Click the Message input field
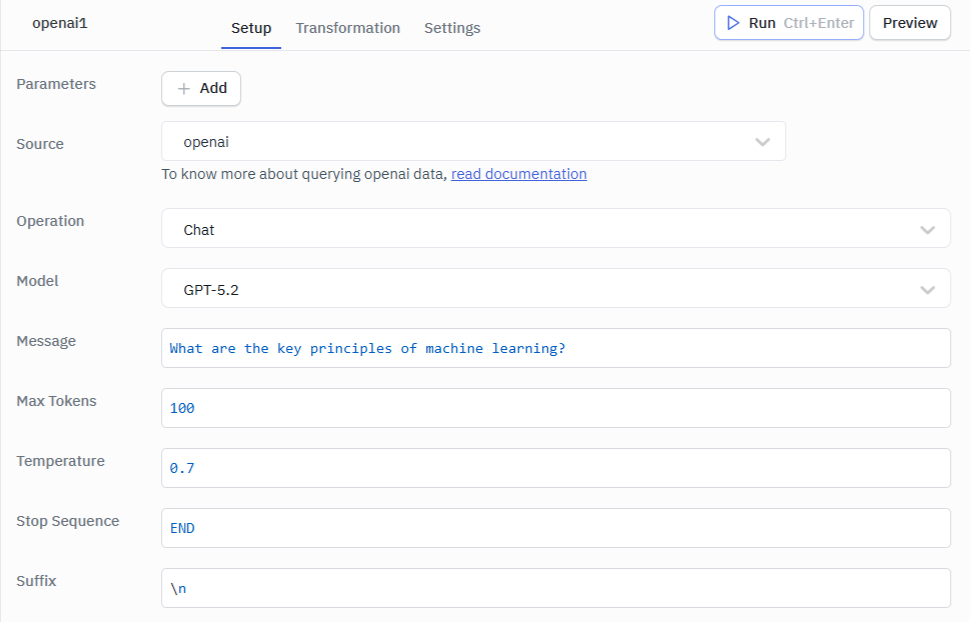970x622 pixels. [x=556, y=348]
